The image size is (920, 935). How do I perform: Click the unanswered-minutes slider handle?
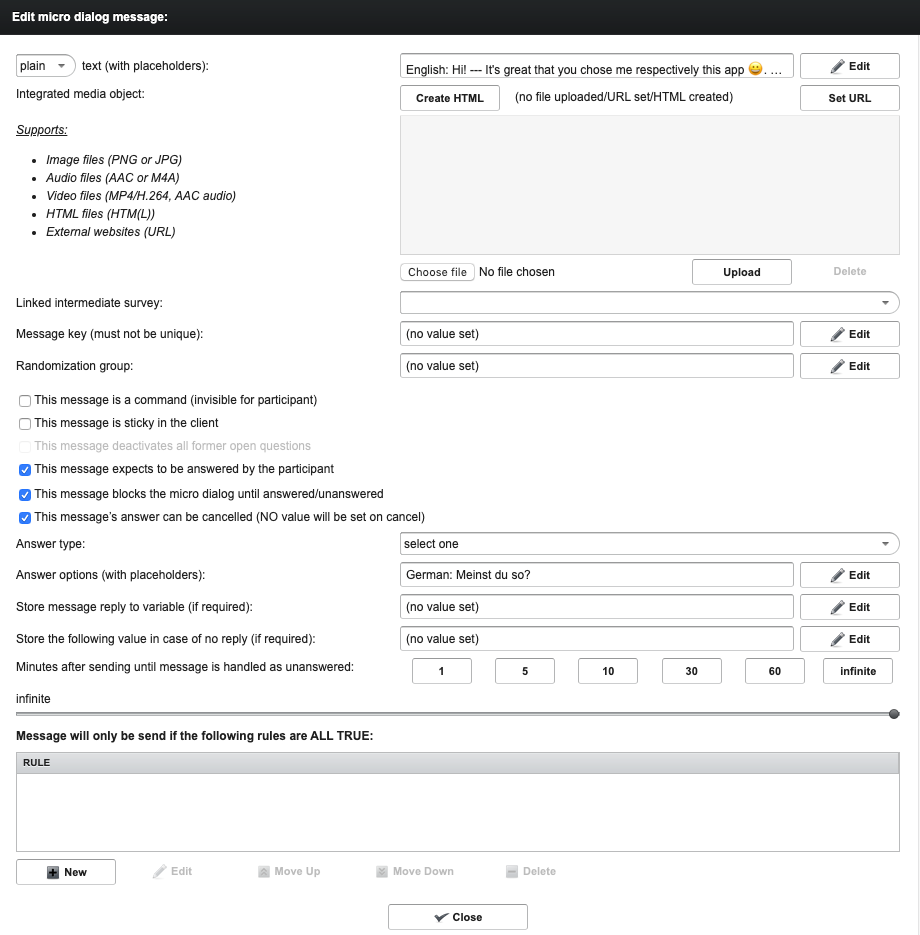[894, 714]
